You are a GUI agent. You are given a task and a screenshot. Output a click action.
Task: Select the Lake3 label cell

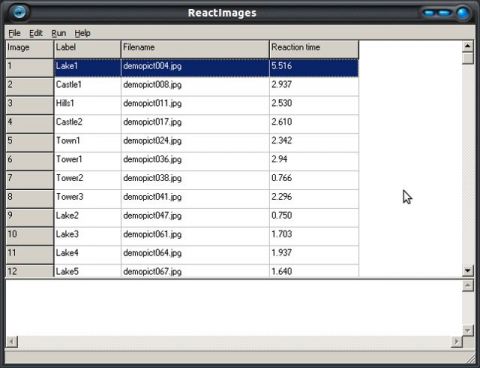pyautogui.click(x=88, y=236)
